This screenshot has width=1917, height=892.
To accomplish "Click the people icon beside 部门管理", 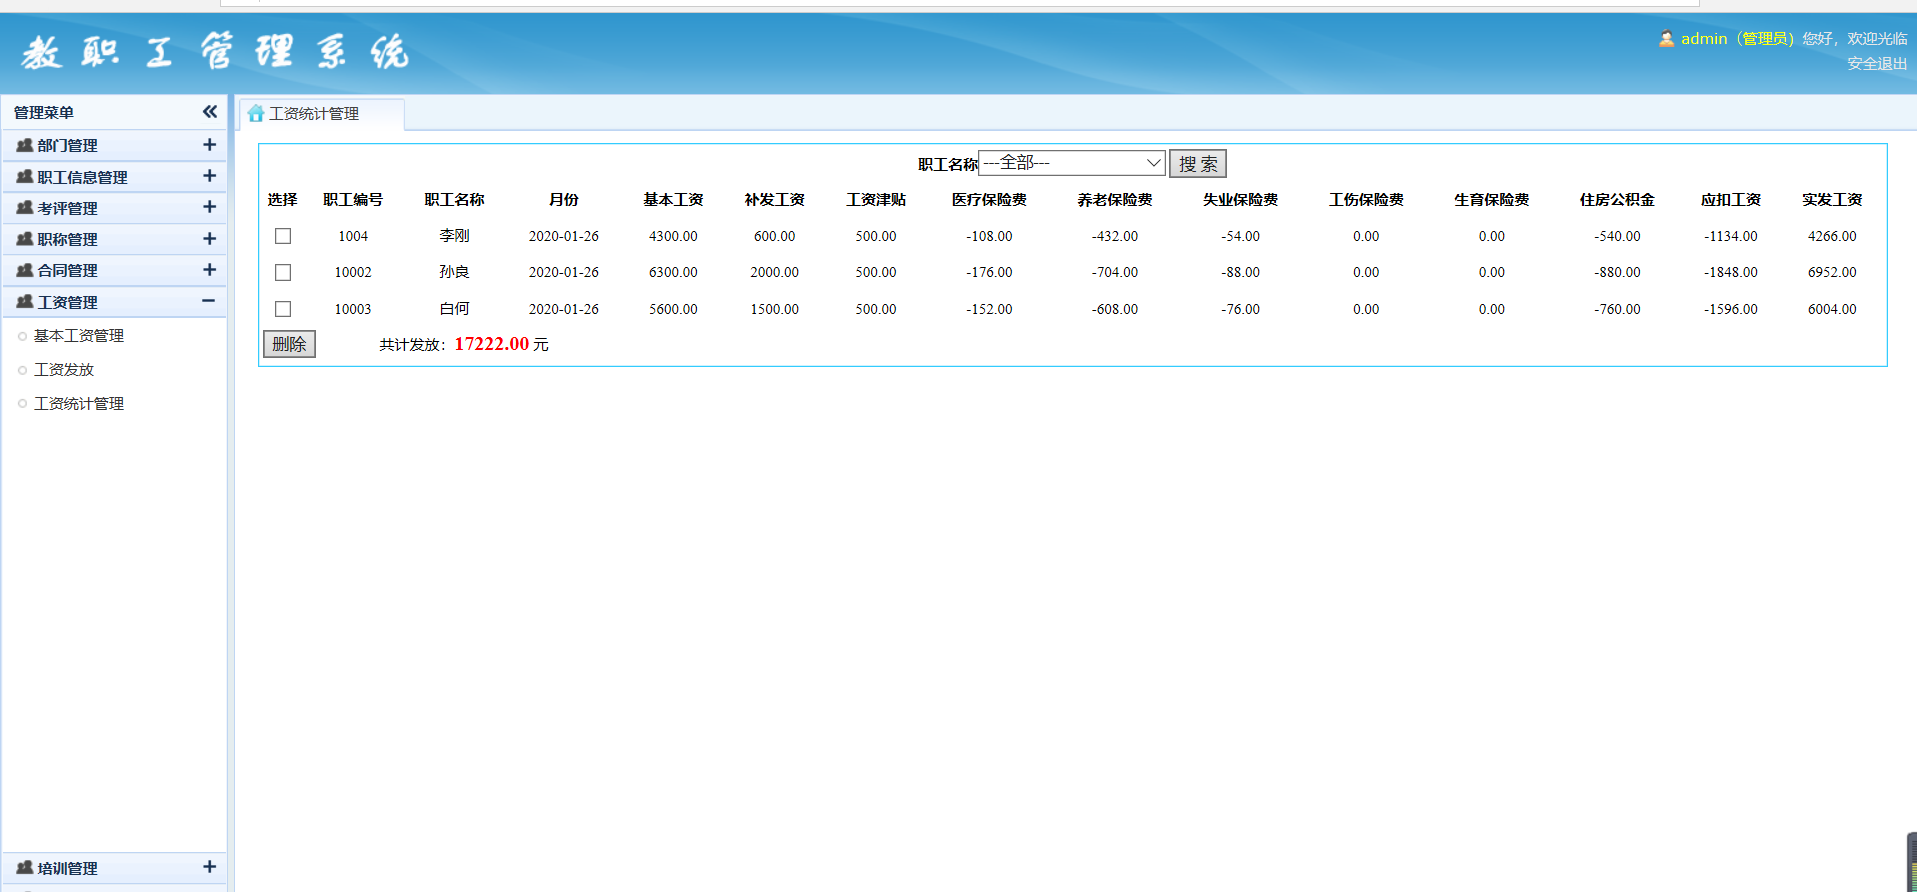I will [25, 145].
